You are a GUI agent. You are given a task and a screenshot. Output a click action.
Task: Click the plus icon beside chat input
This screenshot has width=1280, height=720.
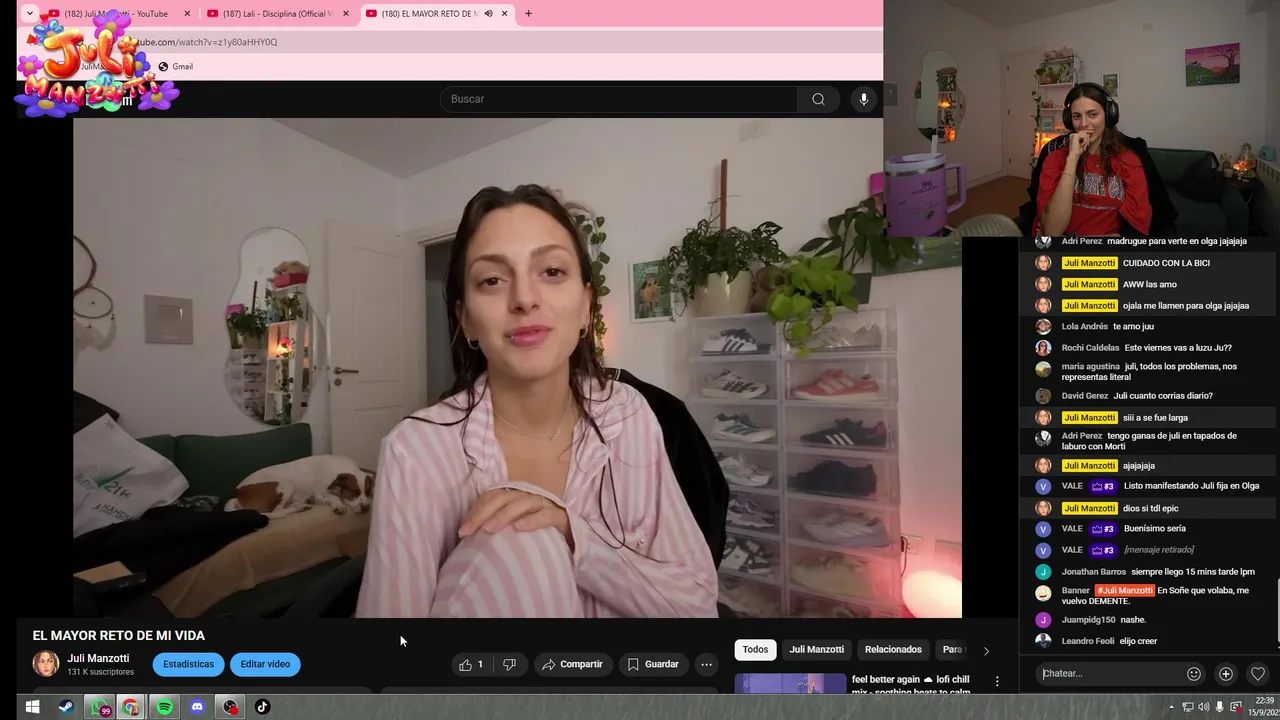click(x=1226, y=674)
